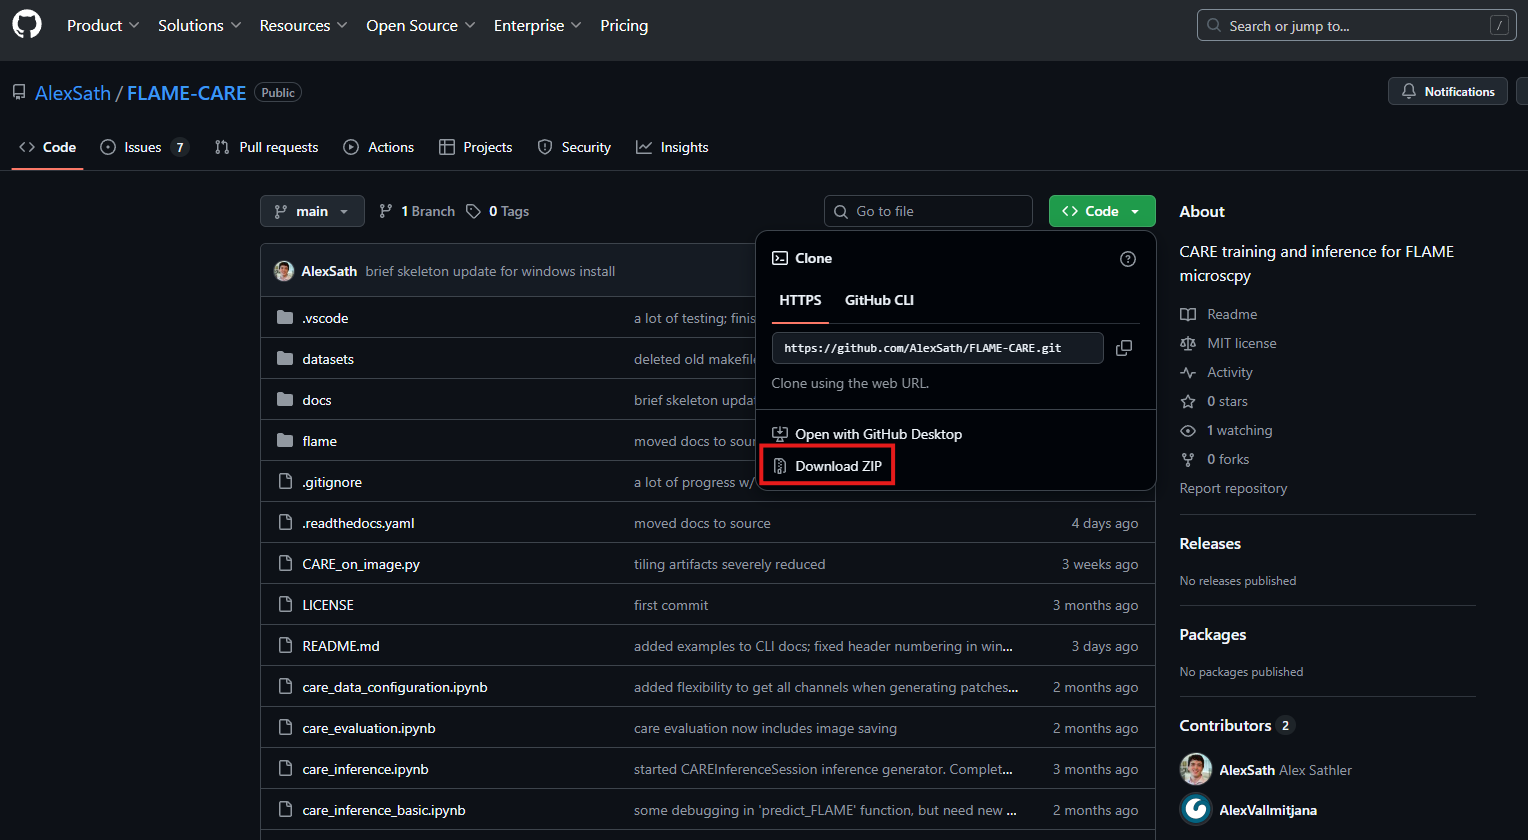1528x840 pixels.
Task: Click Open with GitHub Desktop
Action: pyautogui.click(x=867, y=434)
